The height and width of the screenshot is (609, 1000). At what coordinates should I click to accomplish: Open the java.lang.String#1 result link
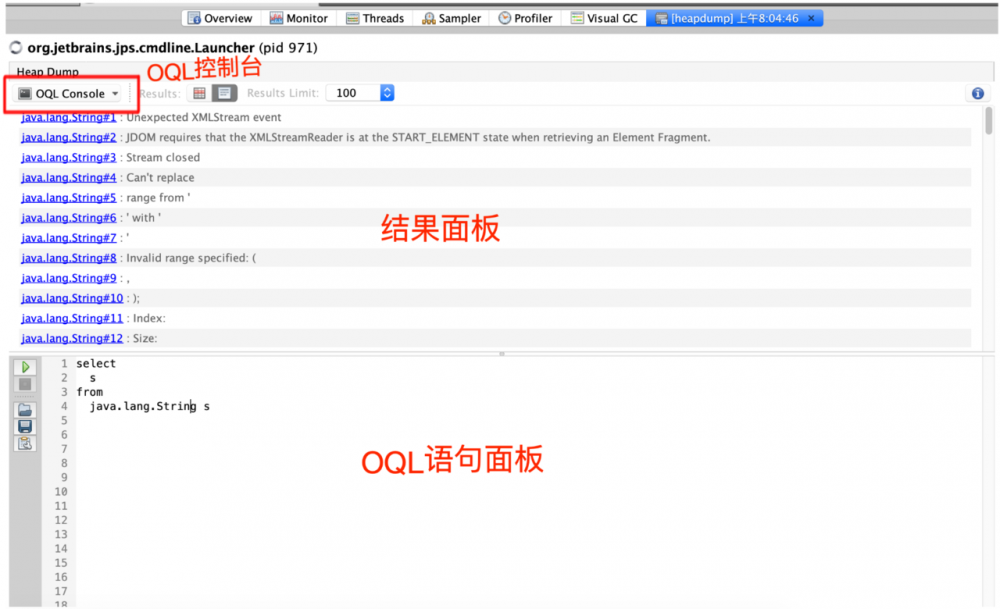68,117
